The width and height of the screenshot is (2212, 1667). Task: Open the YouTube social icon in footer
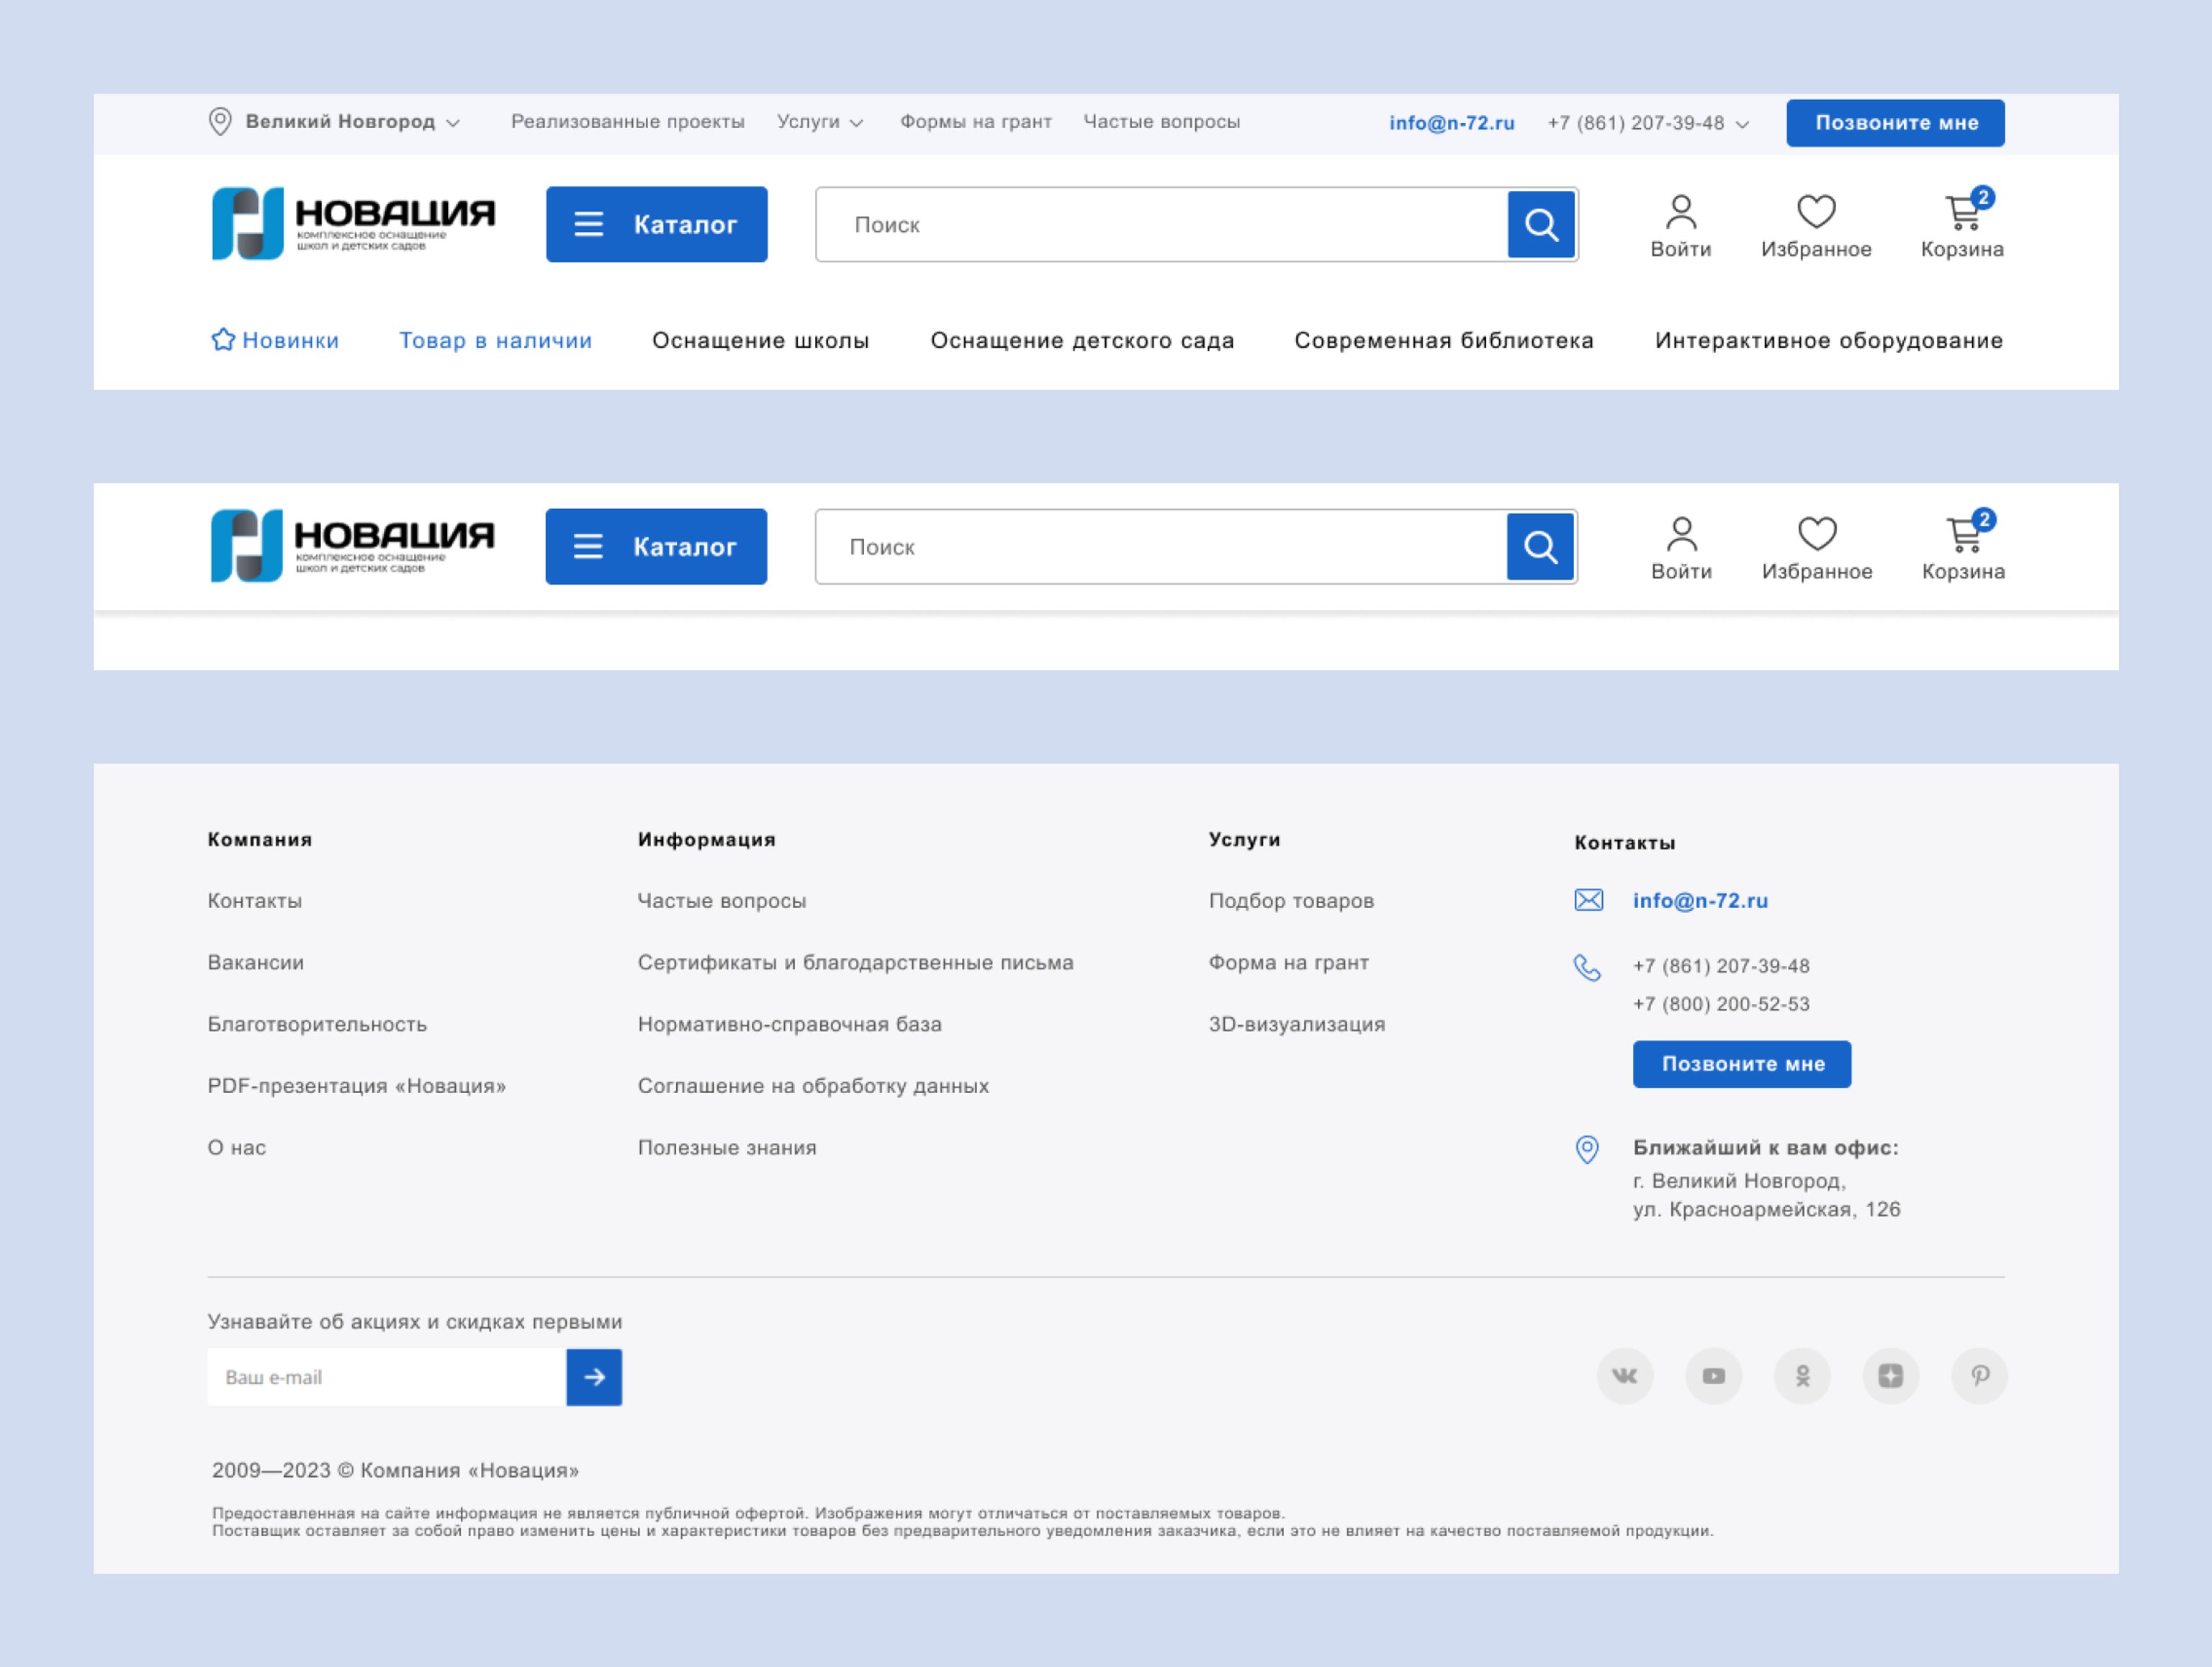[x=1713, y=1376]
